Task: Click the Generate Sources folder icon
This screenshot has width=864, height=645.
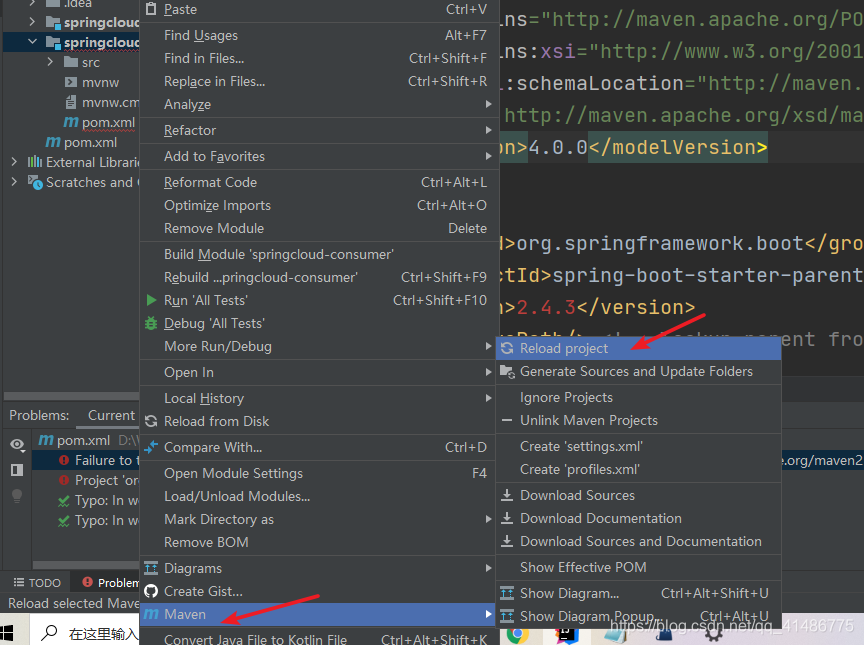Action: click(x=507, y=372)
